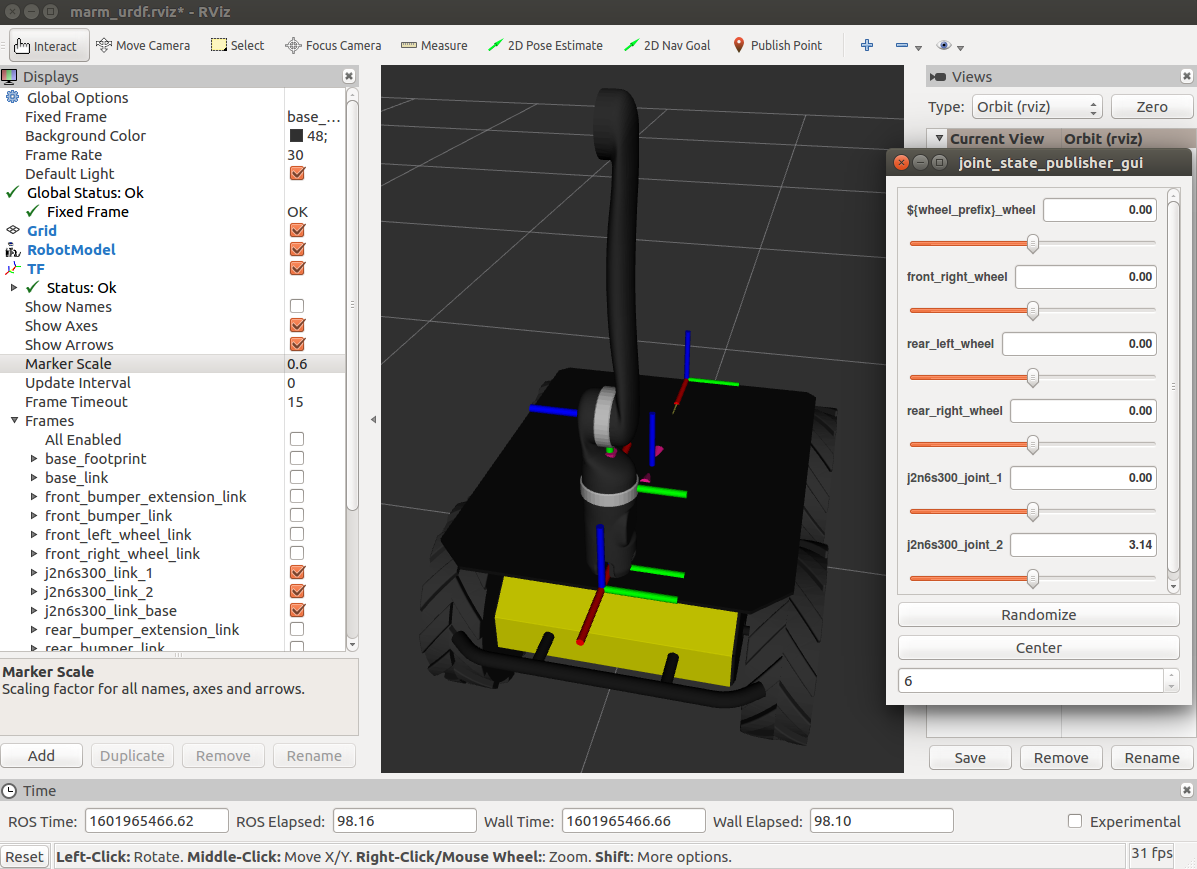Click the j2n6s300_joint_2 value field
The image size is (1197, 869).
[x=1083, y=544]
